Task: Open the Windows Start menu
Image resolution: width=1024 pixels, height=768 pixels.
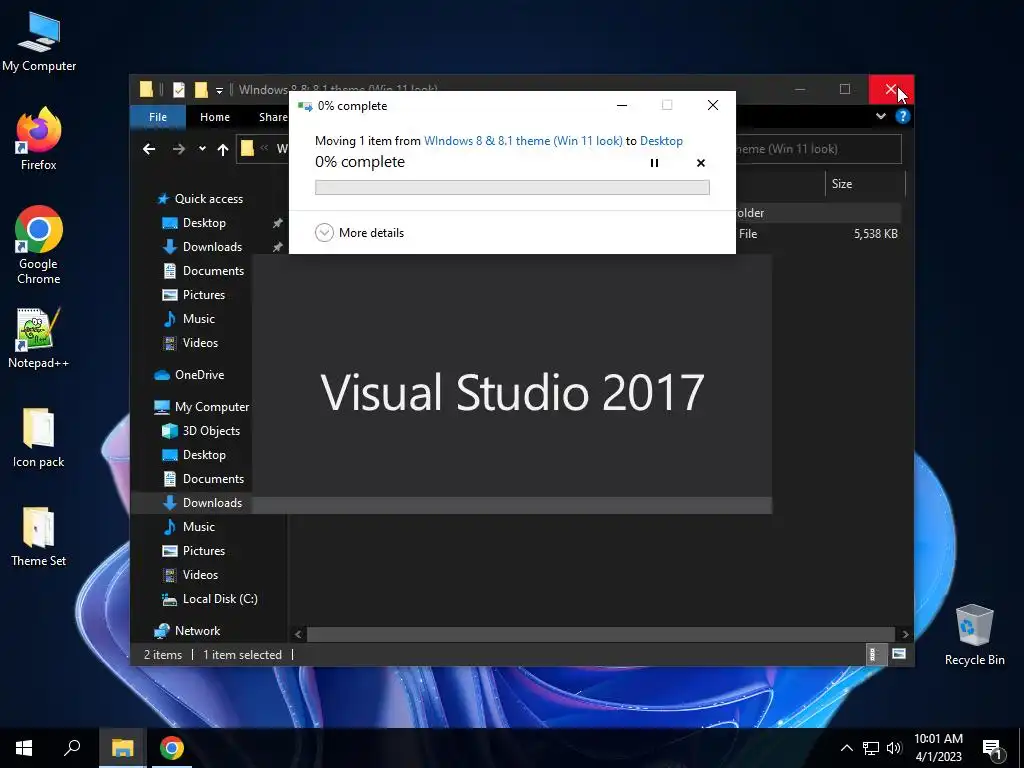Action: pyautogui.click(x=24, y=748)
